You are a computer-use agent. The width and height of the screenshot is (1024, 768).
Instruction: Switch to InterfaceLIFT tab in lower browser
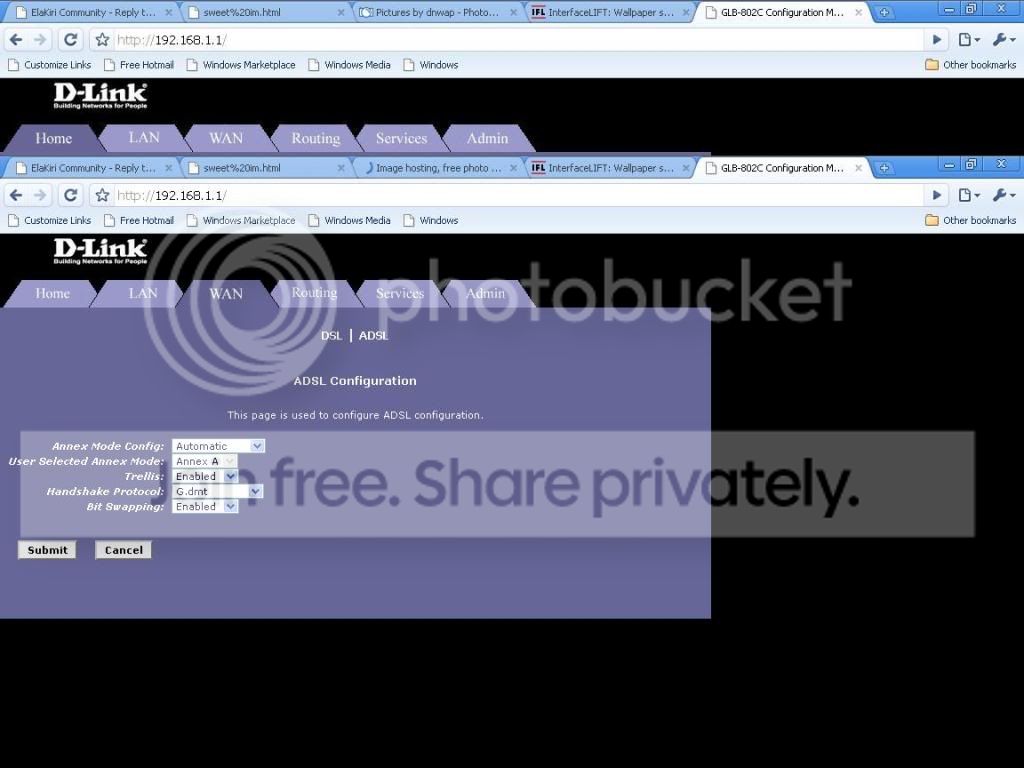609,168
